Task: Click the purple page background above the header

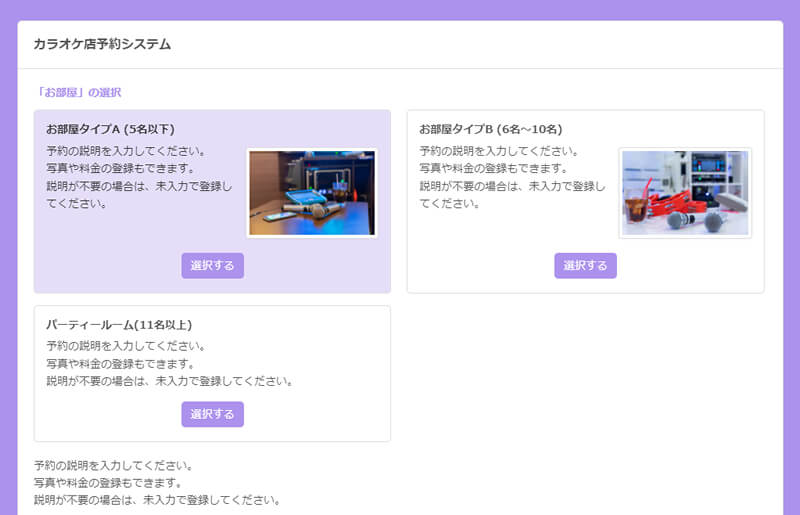Action: tap(400, 9)
